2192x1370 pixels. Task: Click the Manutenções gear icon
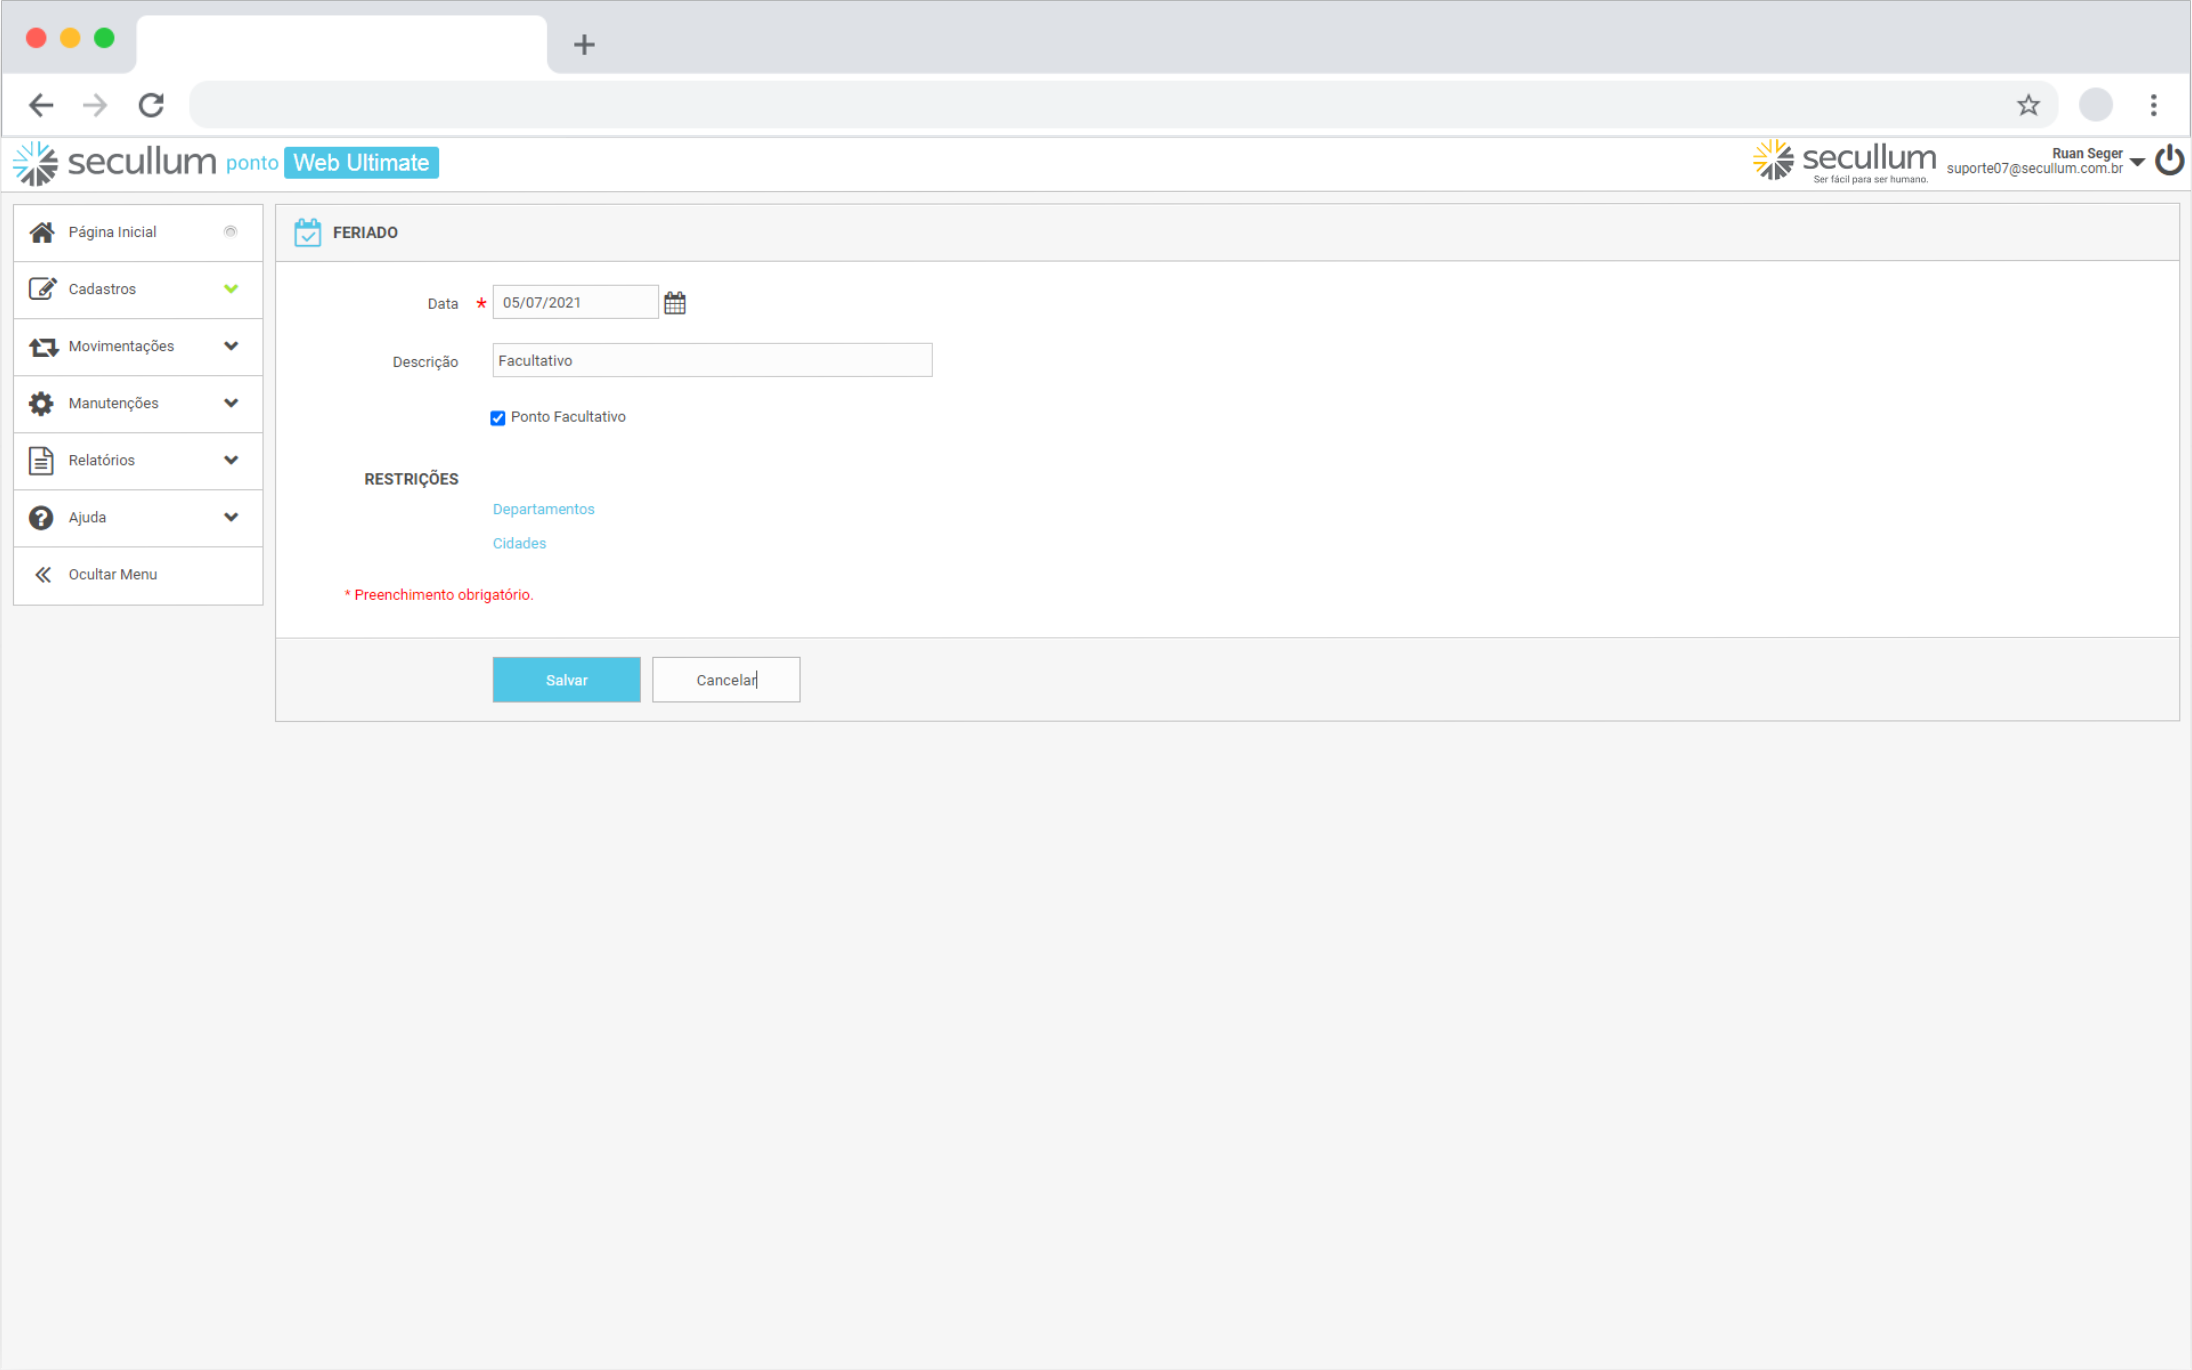tap(42, 403)
